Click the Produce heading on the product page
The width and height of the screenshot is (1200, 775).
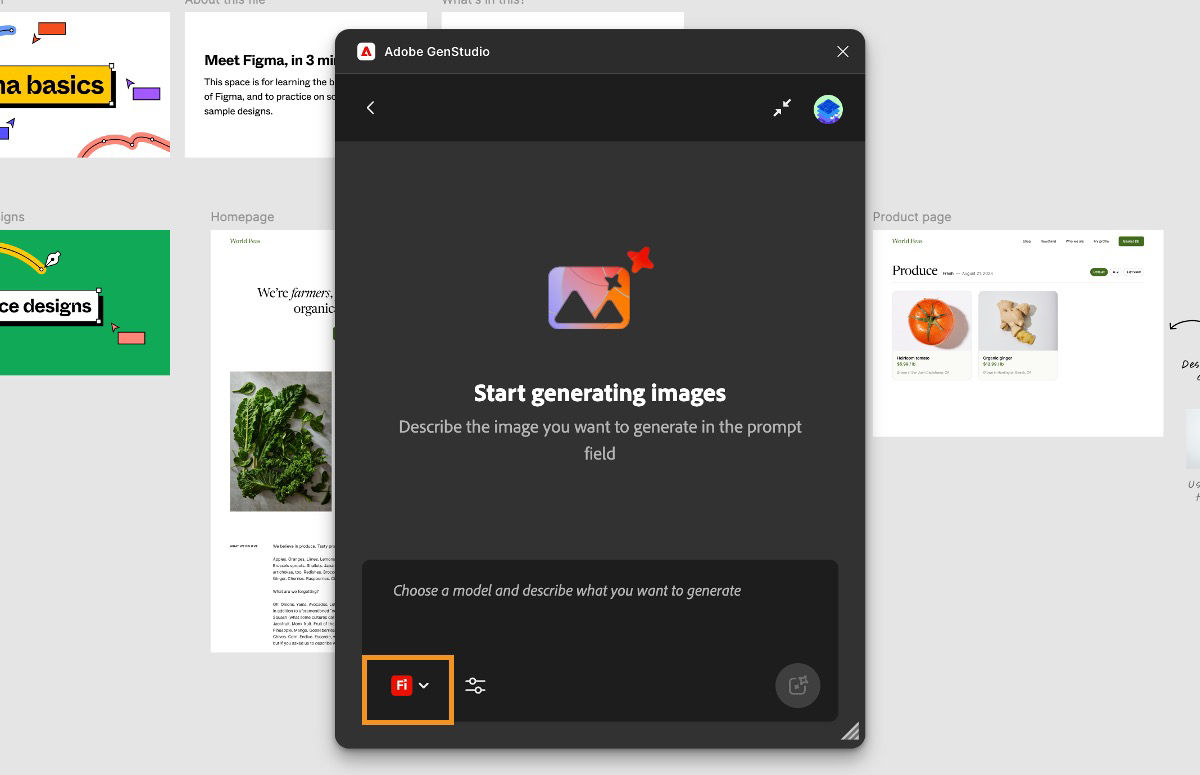[x=913, y=270]
